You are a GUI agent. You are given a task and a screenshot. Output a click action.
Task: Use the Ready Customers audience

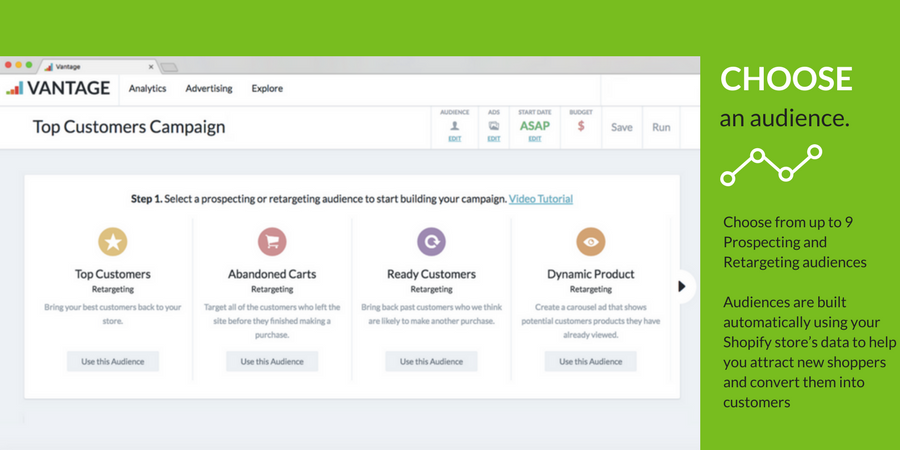point(431,362)
